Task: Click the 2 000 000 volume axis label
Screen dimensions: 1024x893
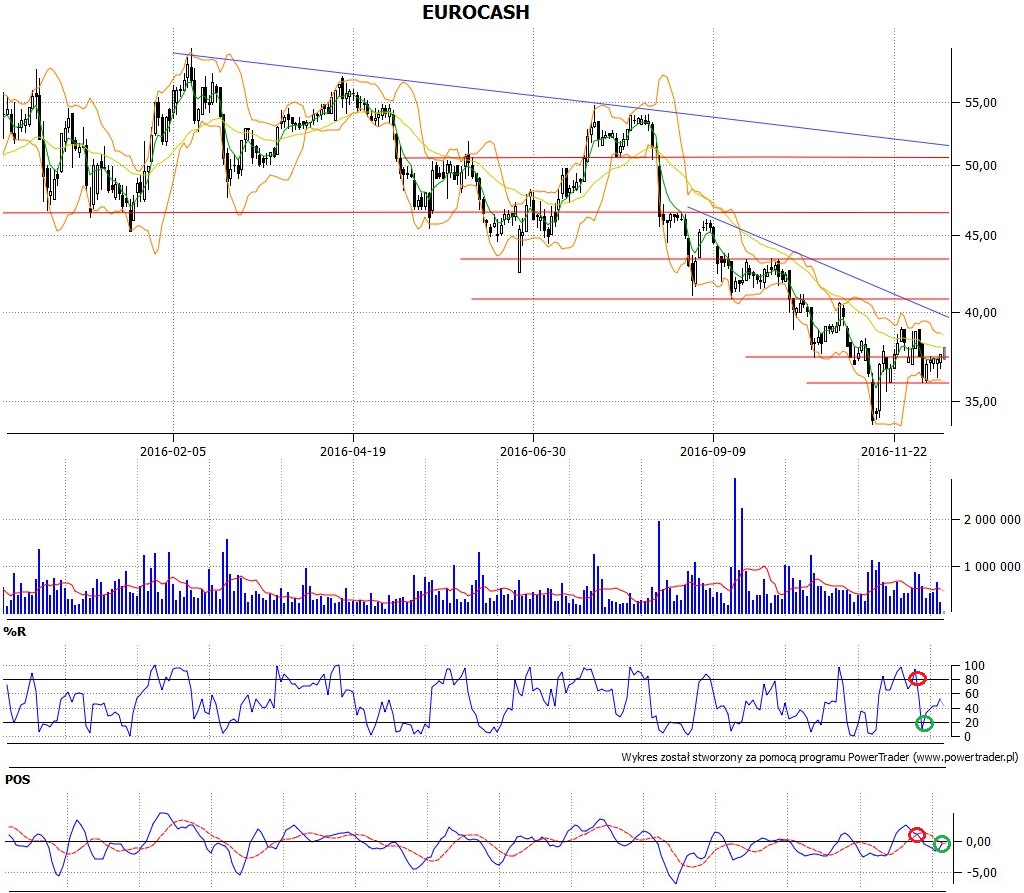Action: (x=992, y=520)
